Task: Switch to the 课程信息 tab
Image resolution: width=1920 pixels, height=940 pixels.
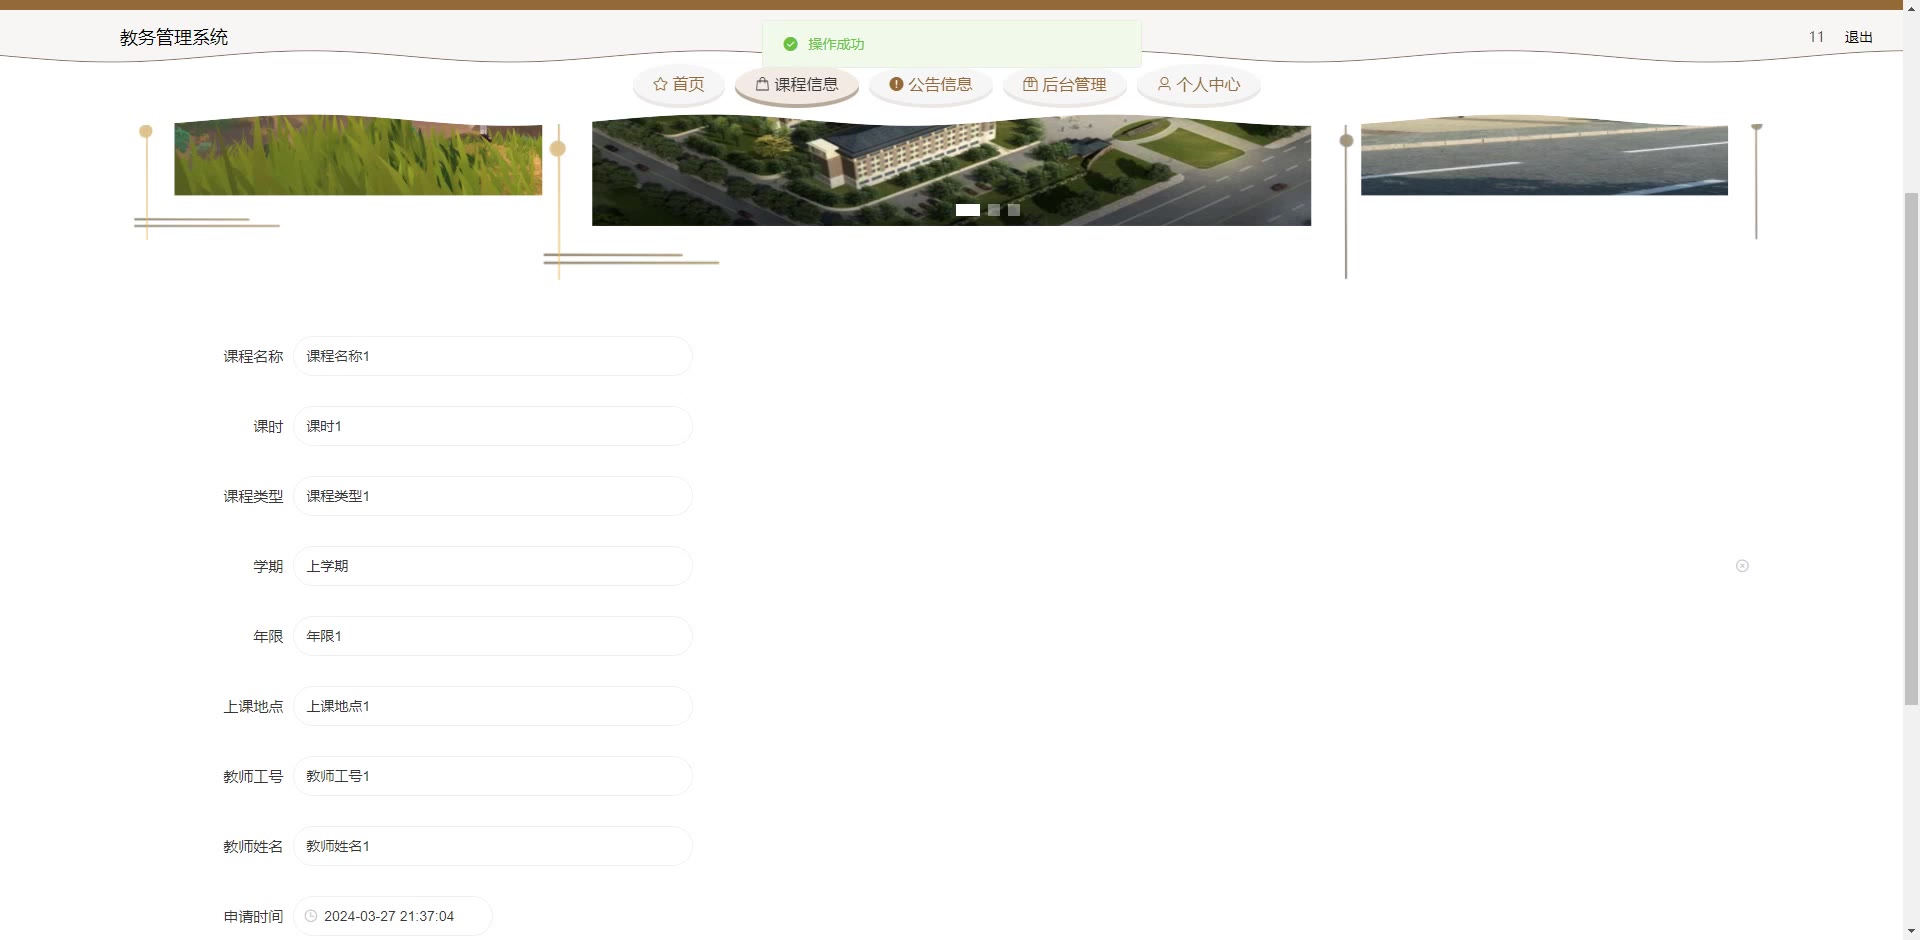Action: (796, 84)
